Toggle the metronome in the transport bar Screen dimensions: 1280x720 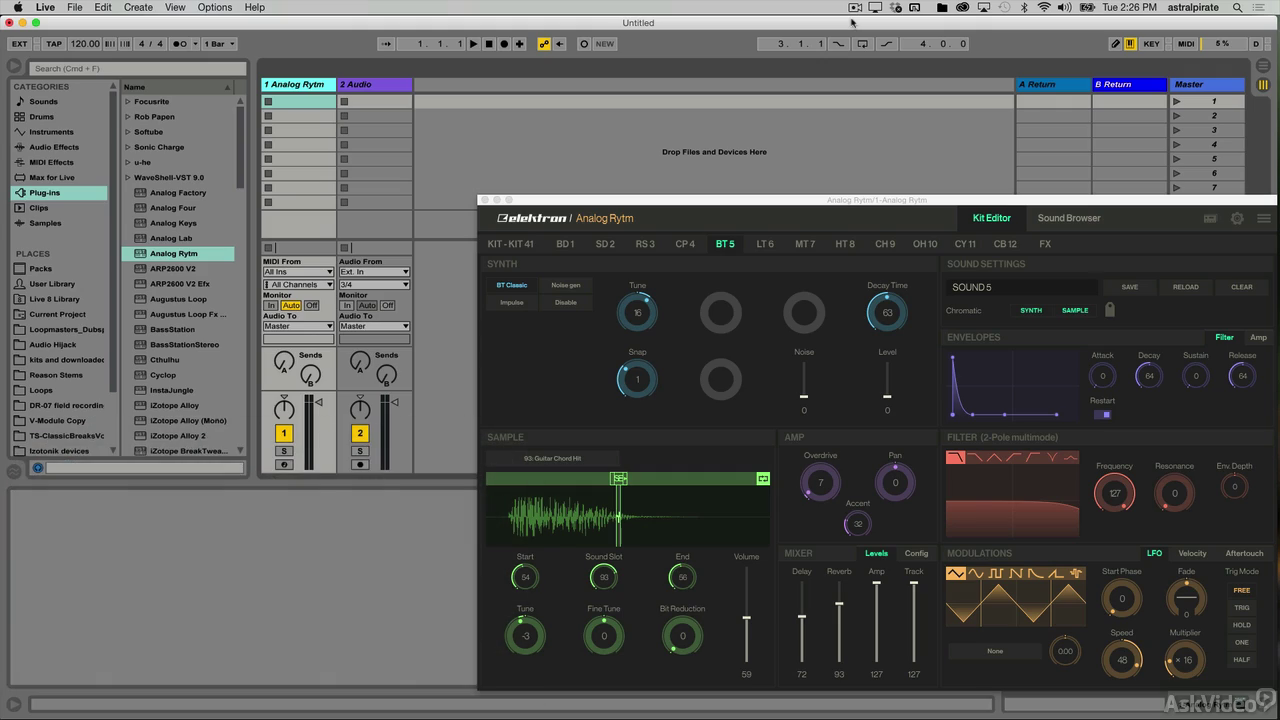tap(181, 44)
